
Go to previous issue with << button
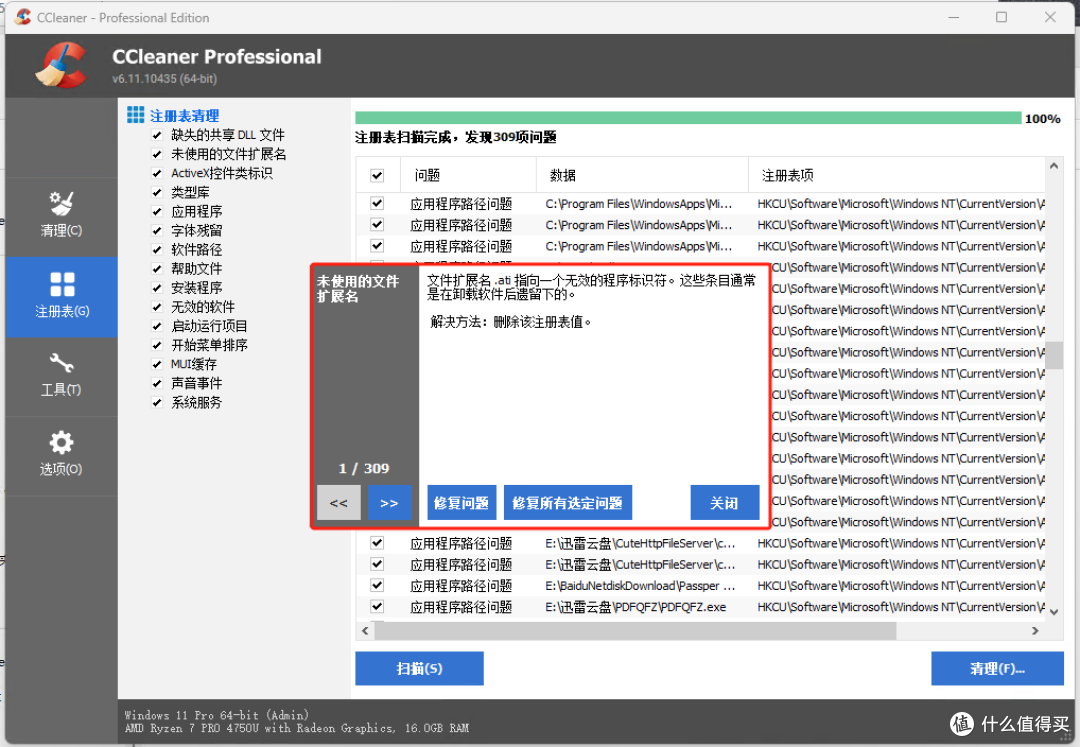pyautogui.click(x=338, y=503)
